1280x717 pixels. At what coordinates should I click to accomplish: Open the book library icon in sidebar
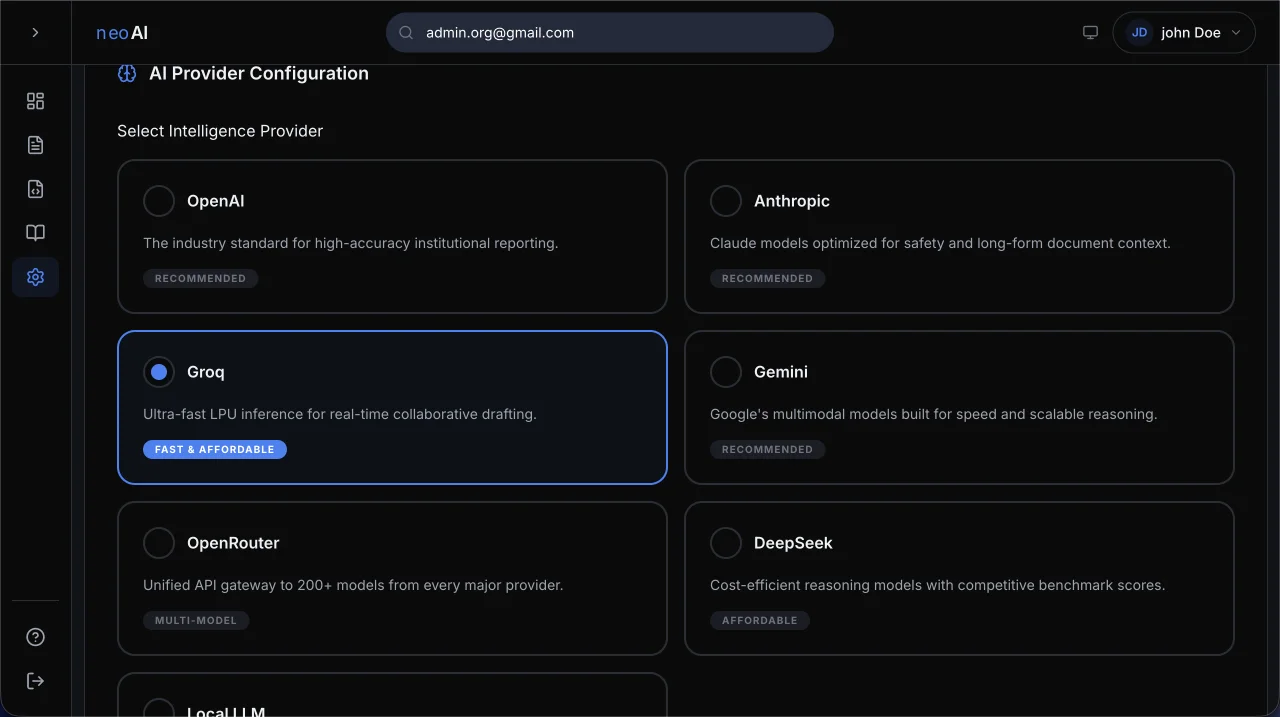35,233
